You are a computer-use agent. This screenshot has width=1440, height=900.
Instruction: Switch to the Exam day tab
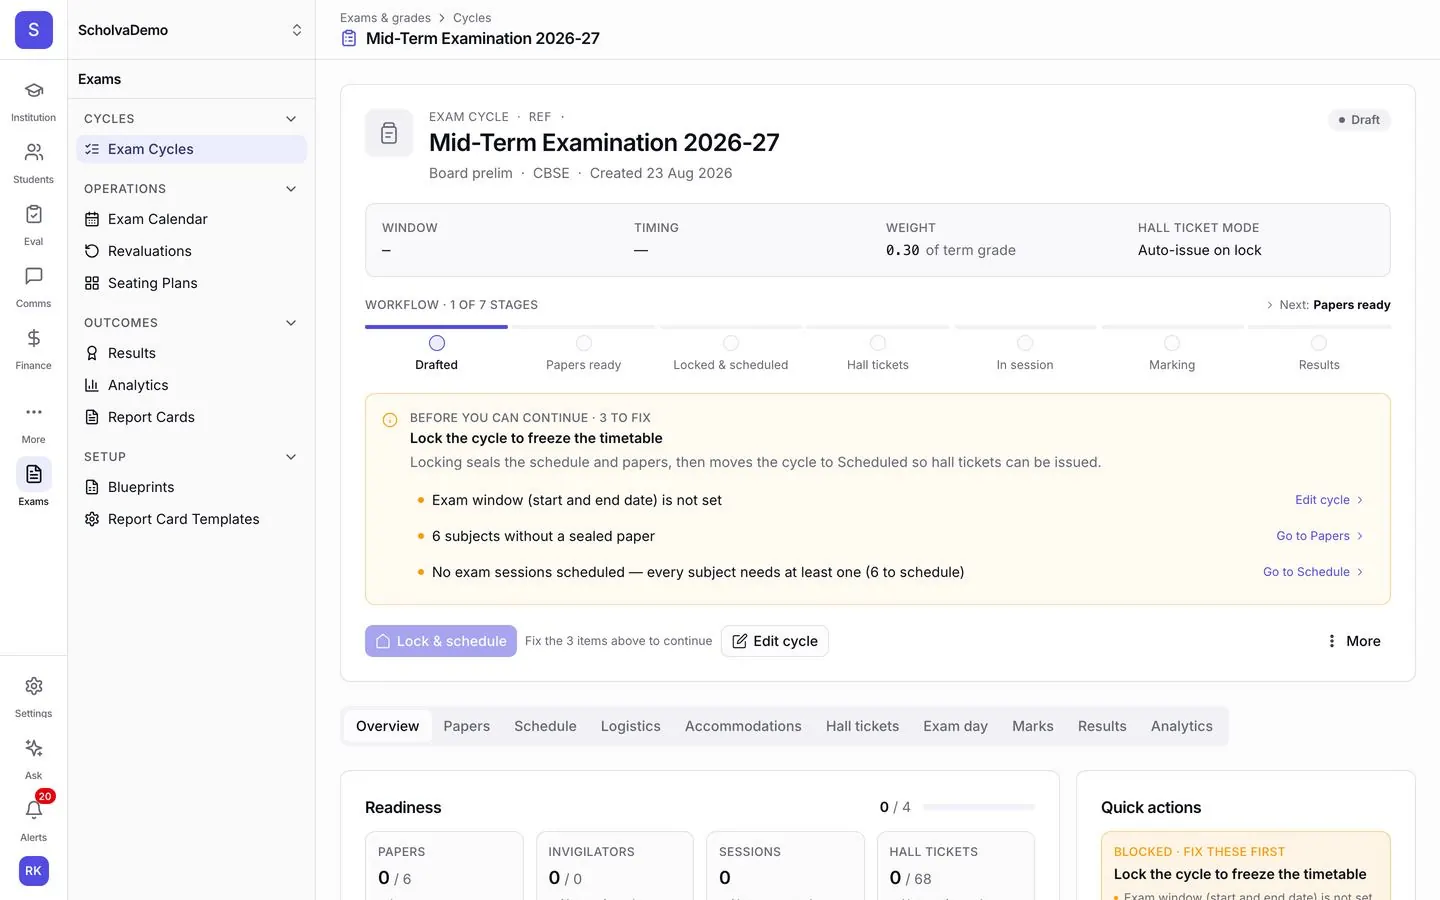pyautogui.click(x=955, y=726)
